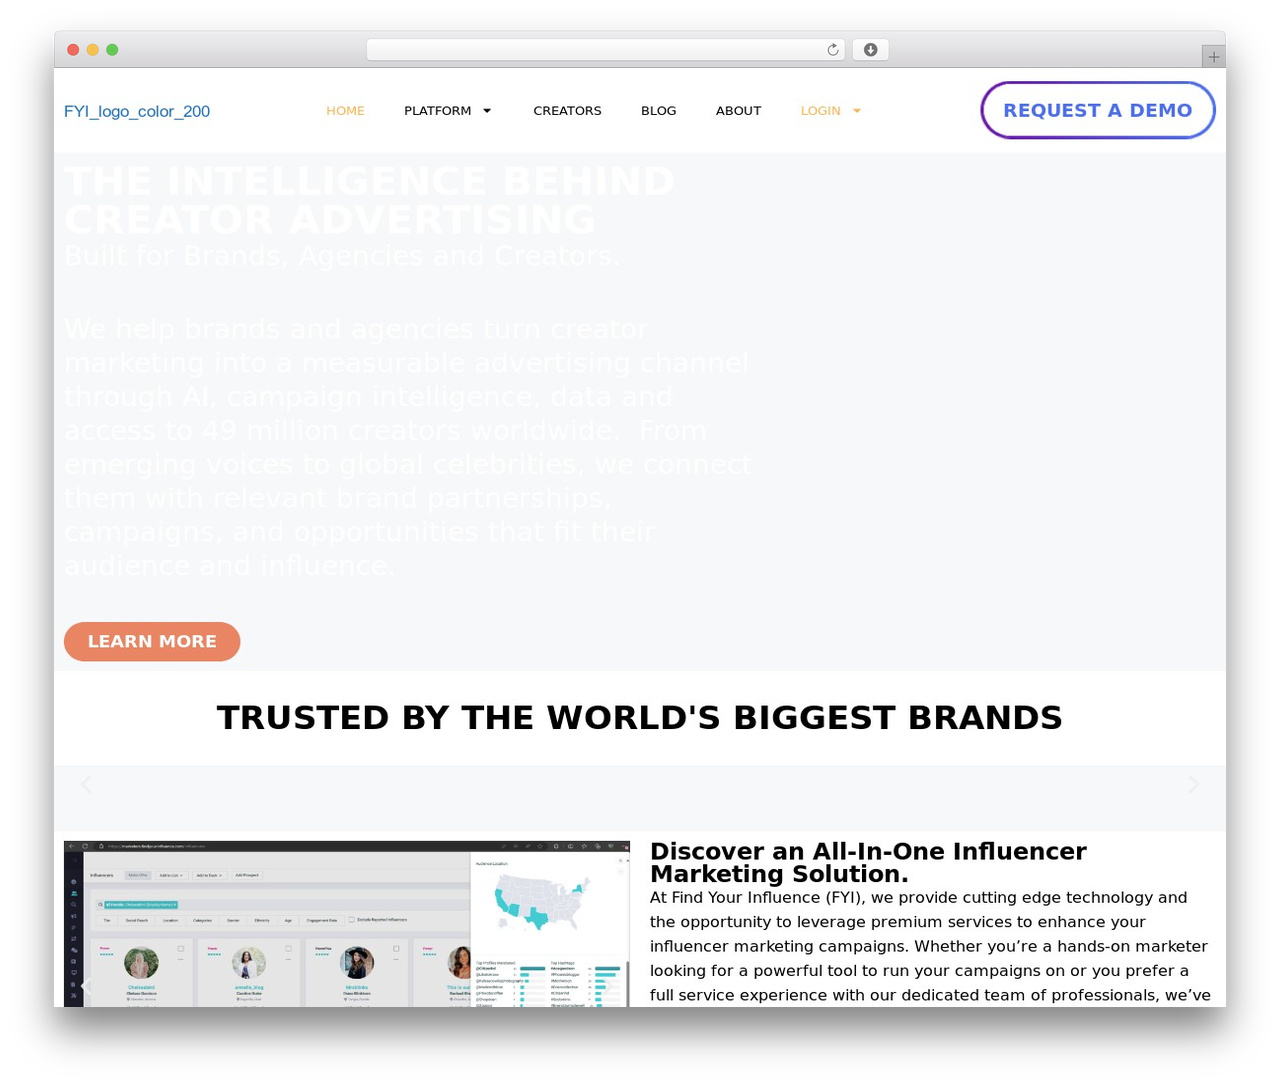Click the browser reload icon
This screenshot has width=1280, height=1084.
[x=832, y=50]
